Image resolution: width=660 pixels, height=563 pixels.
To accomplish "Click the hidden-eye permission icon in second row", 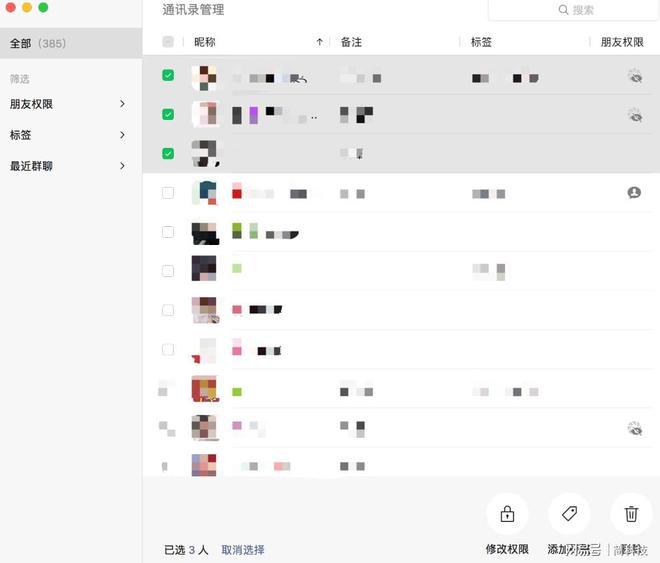I will click(x=635, y=115).
